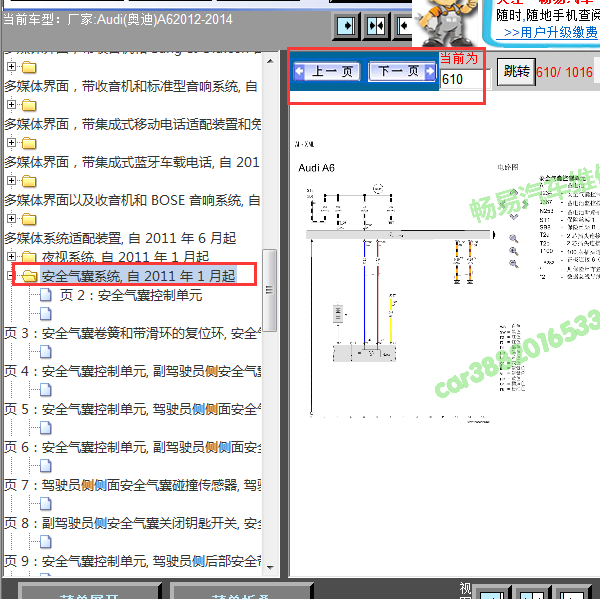Click the zoom-in magnifier with plus
This screenshot has width=600, height=599.
[x=514, y=251]
